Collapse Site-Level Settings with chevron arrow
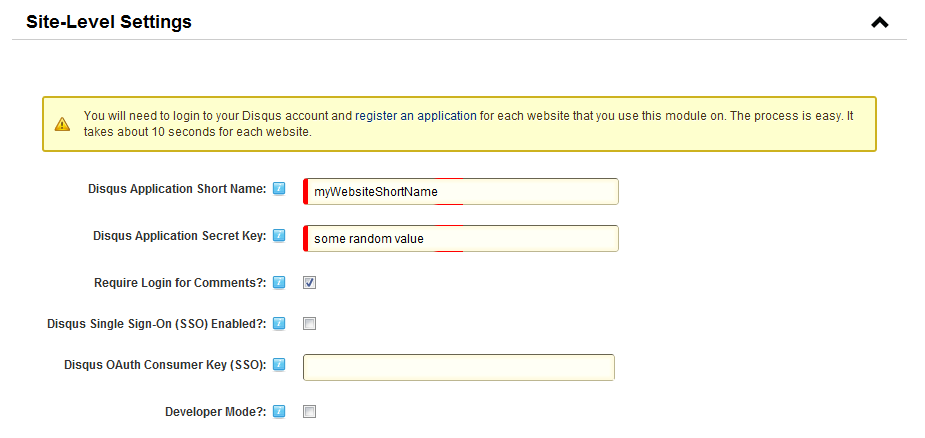The height and width of the screenshot is (438, 925). 880,22
